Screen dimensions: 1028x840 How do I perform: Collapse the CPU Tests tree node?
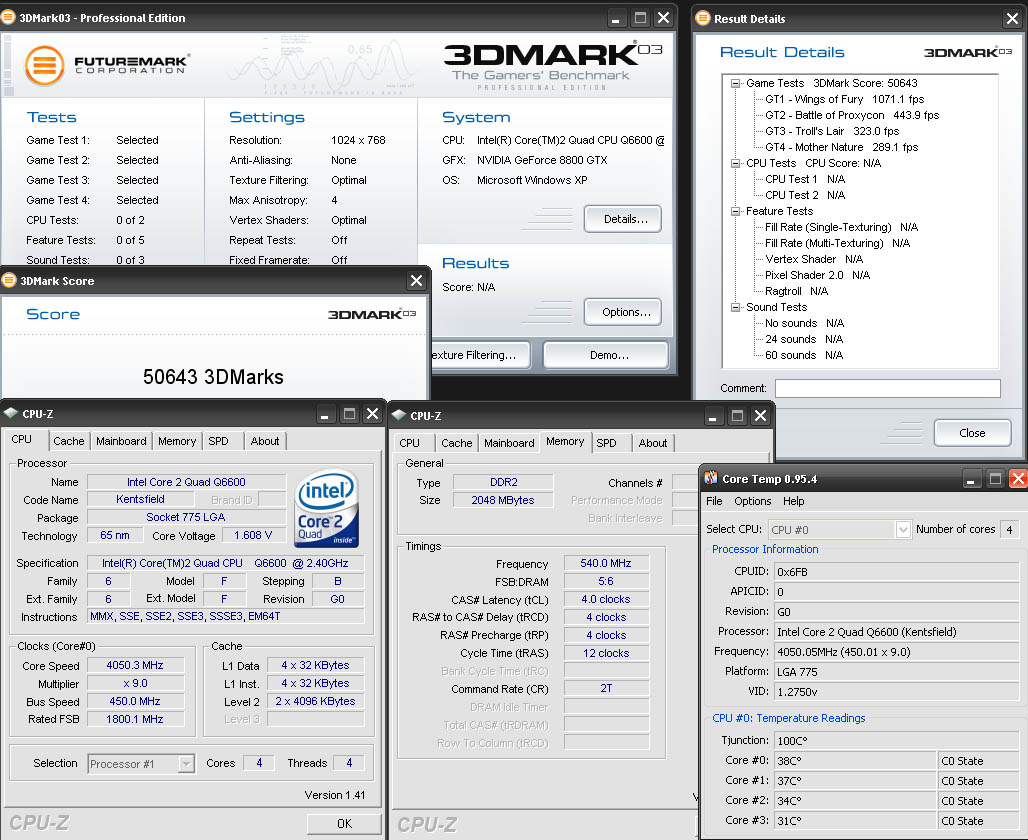tap(736, 163)
